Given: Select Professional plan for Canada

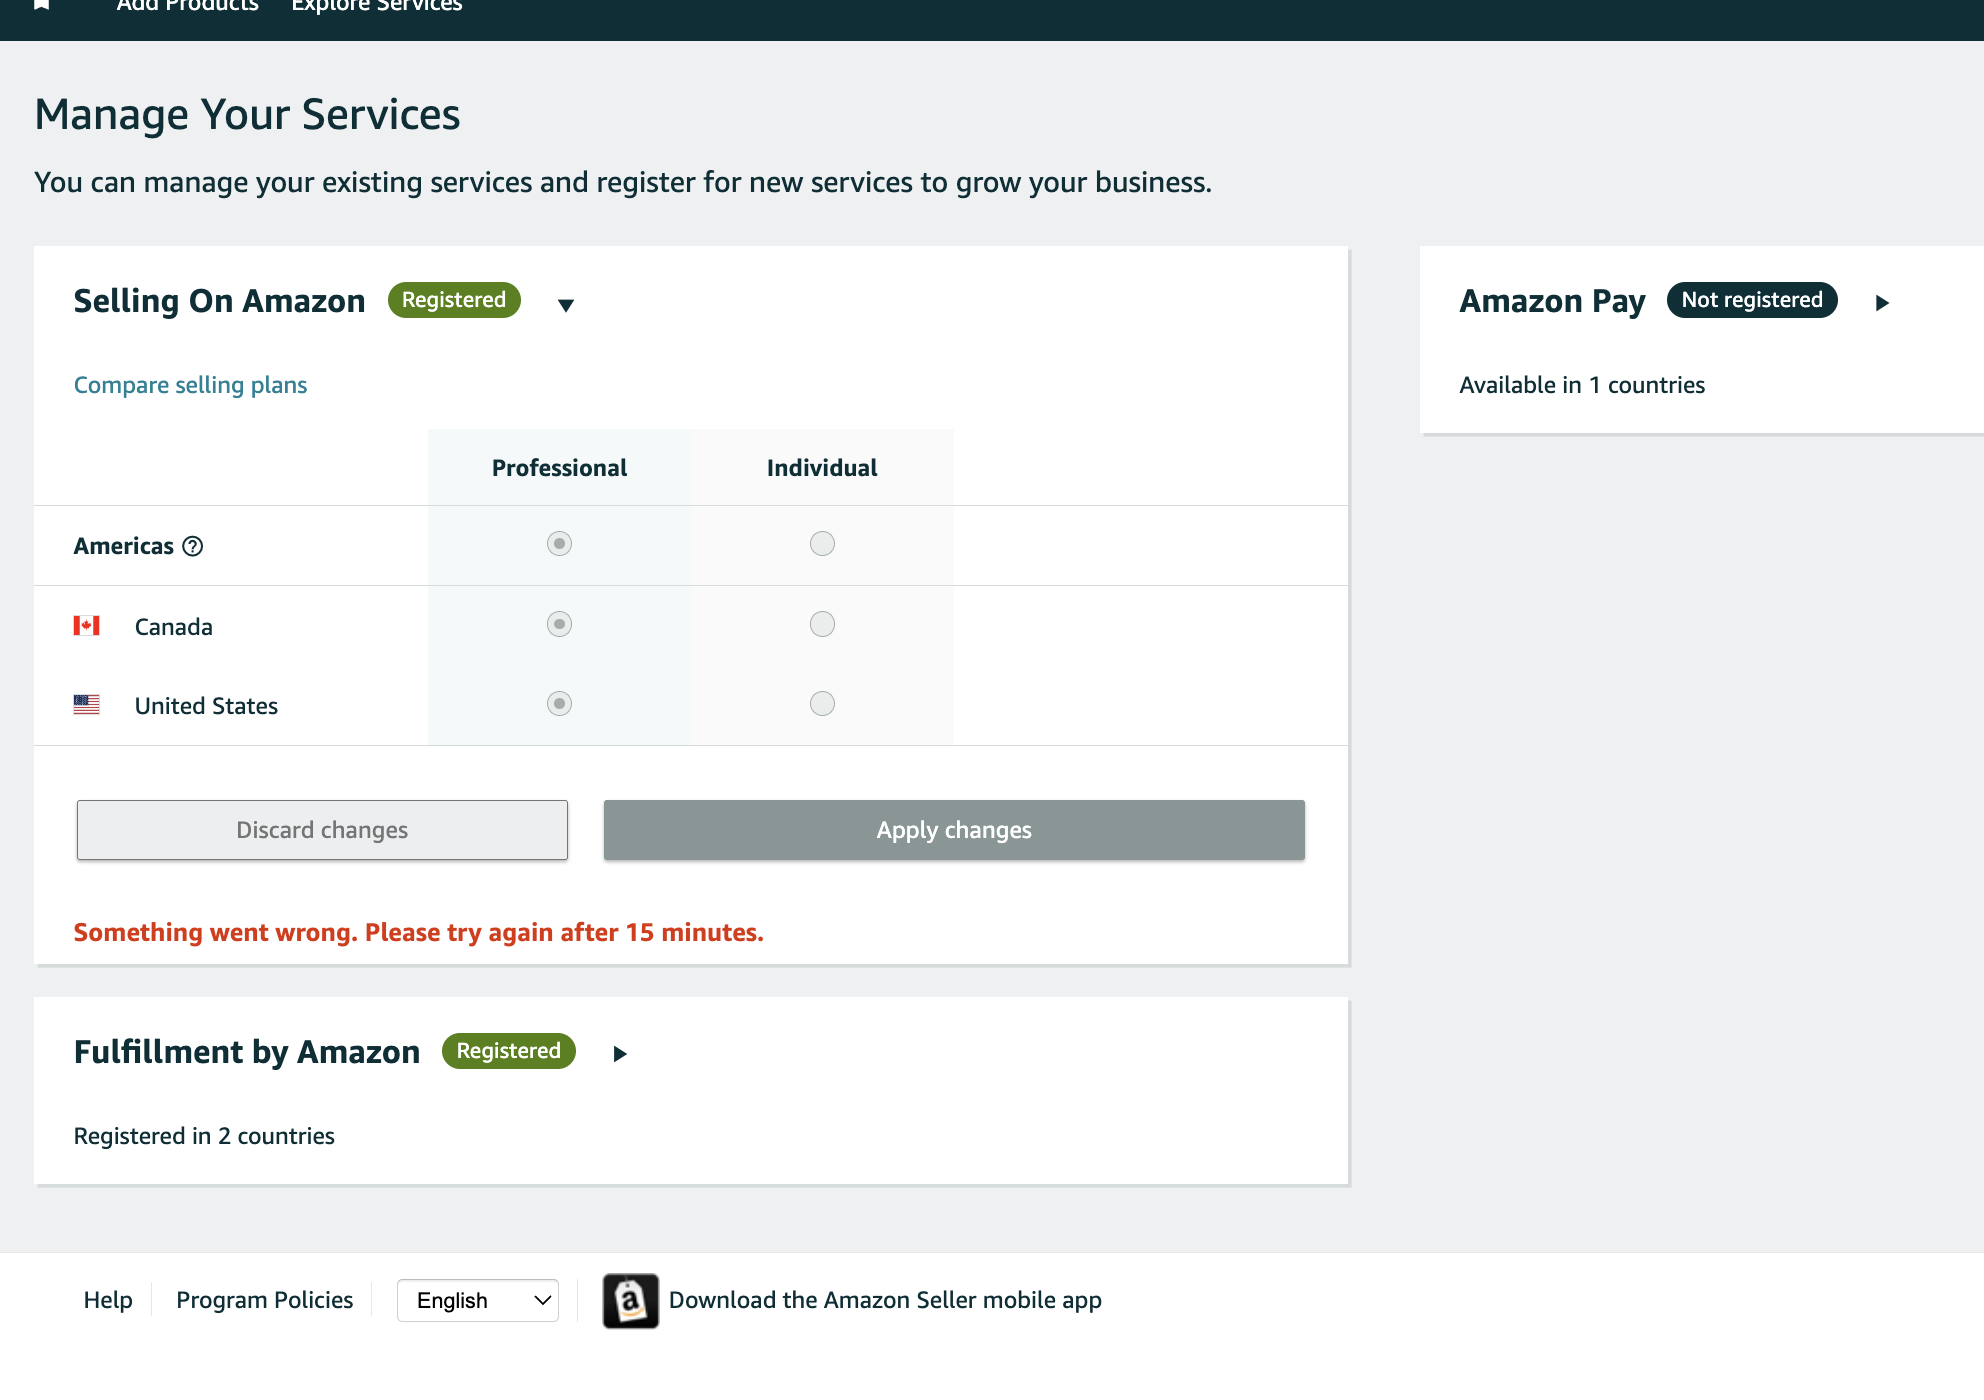Looking at the screenshot, I should coord(559,624).
